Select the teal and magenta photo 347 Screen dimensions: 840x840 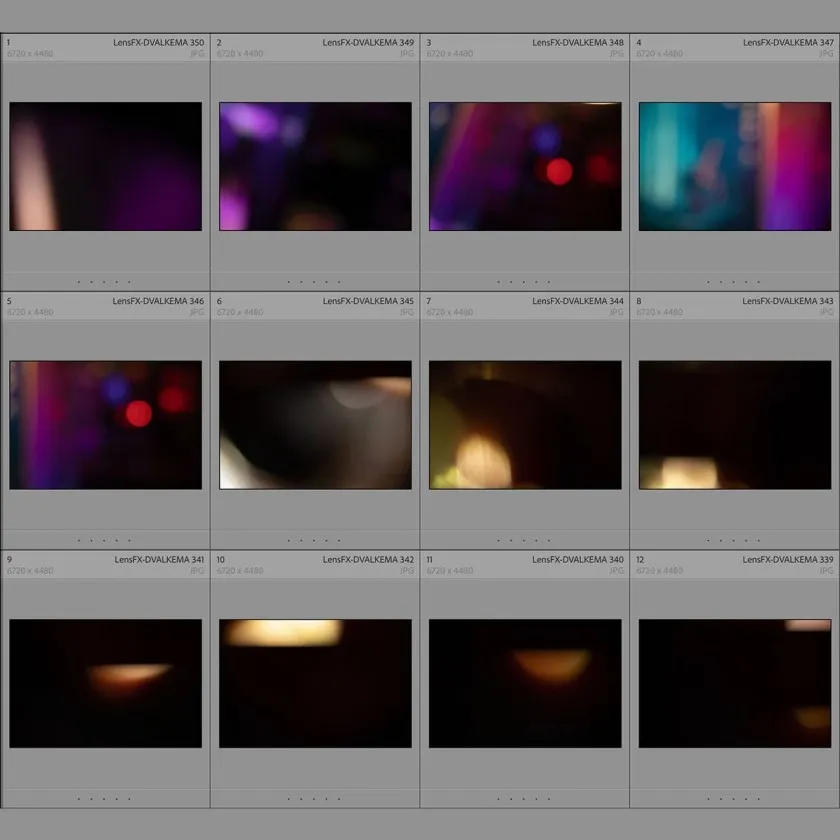point(735,166)
